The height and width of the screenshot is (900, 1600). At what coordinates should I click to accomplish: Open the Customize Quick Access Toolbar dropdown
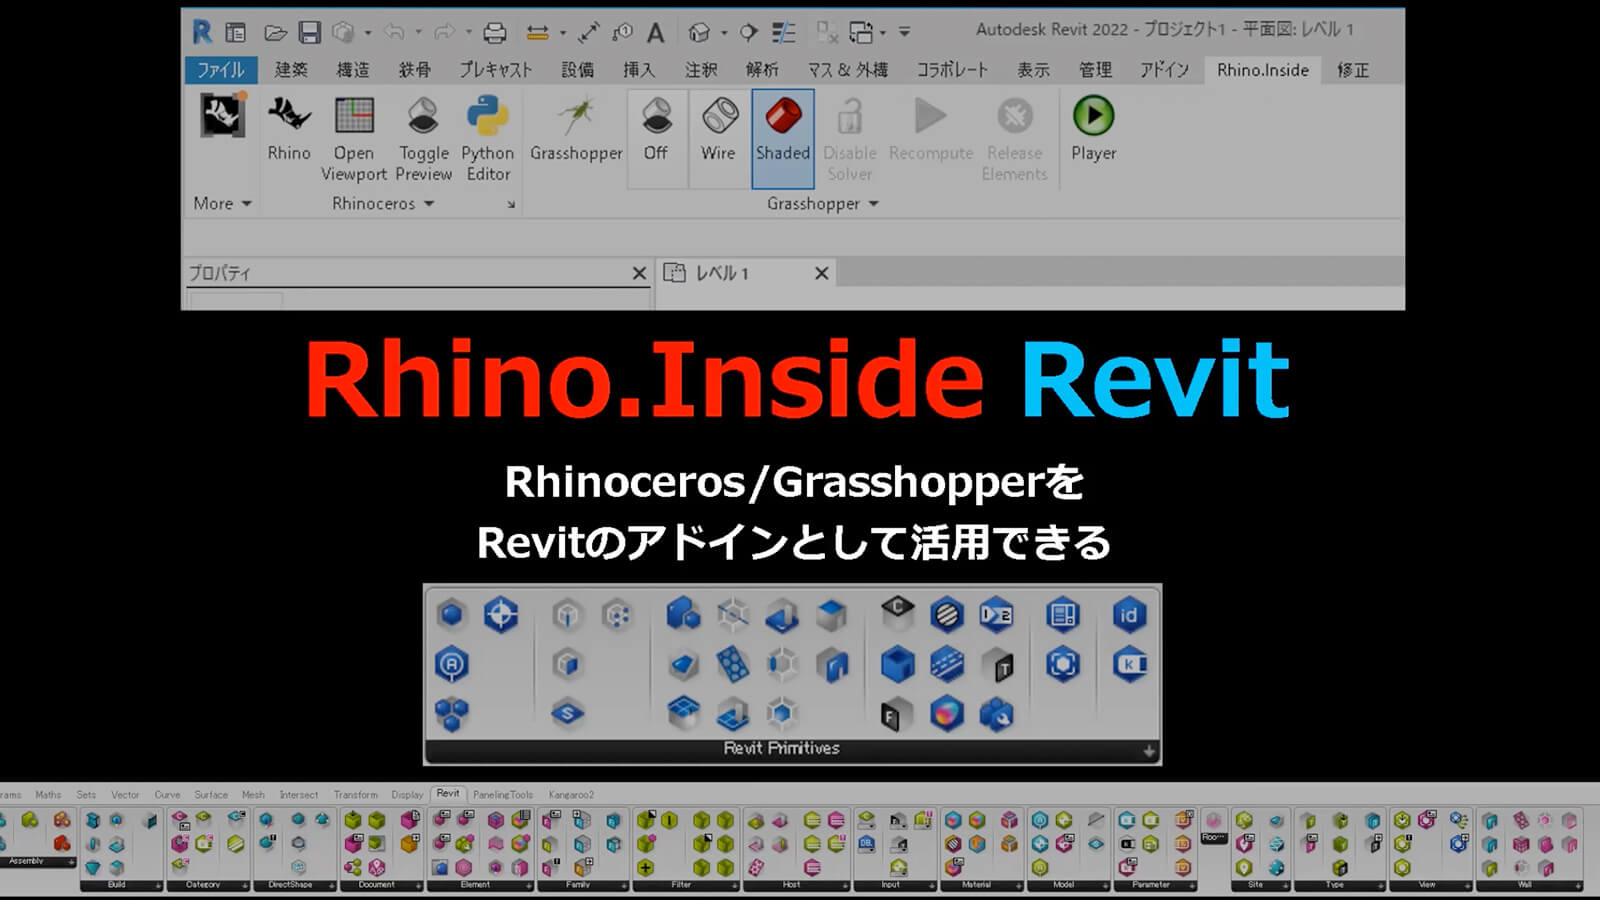(904, 33)
